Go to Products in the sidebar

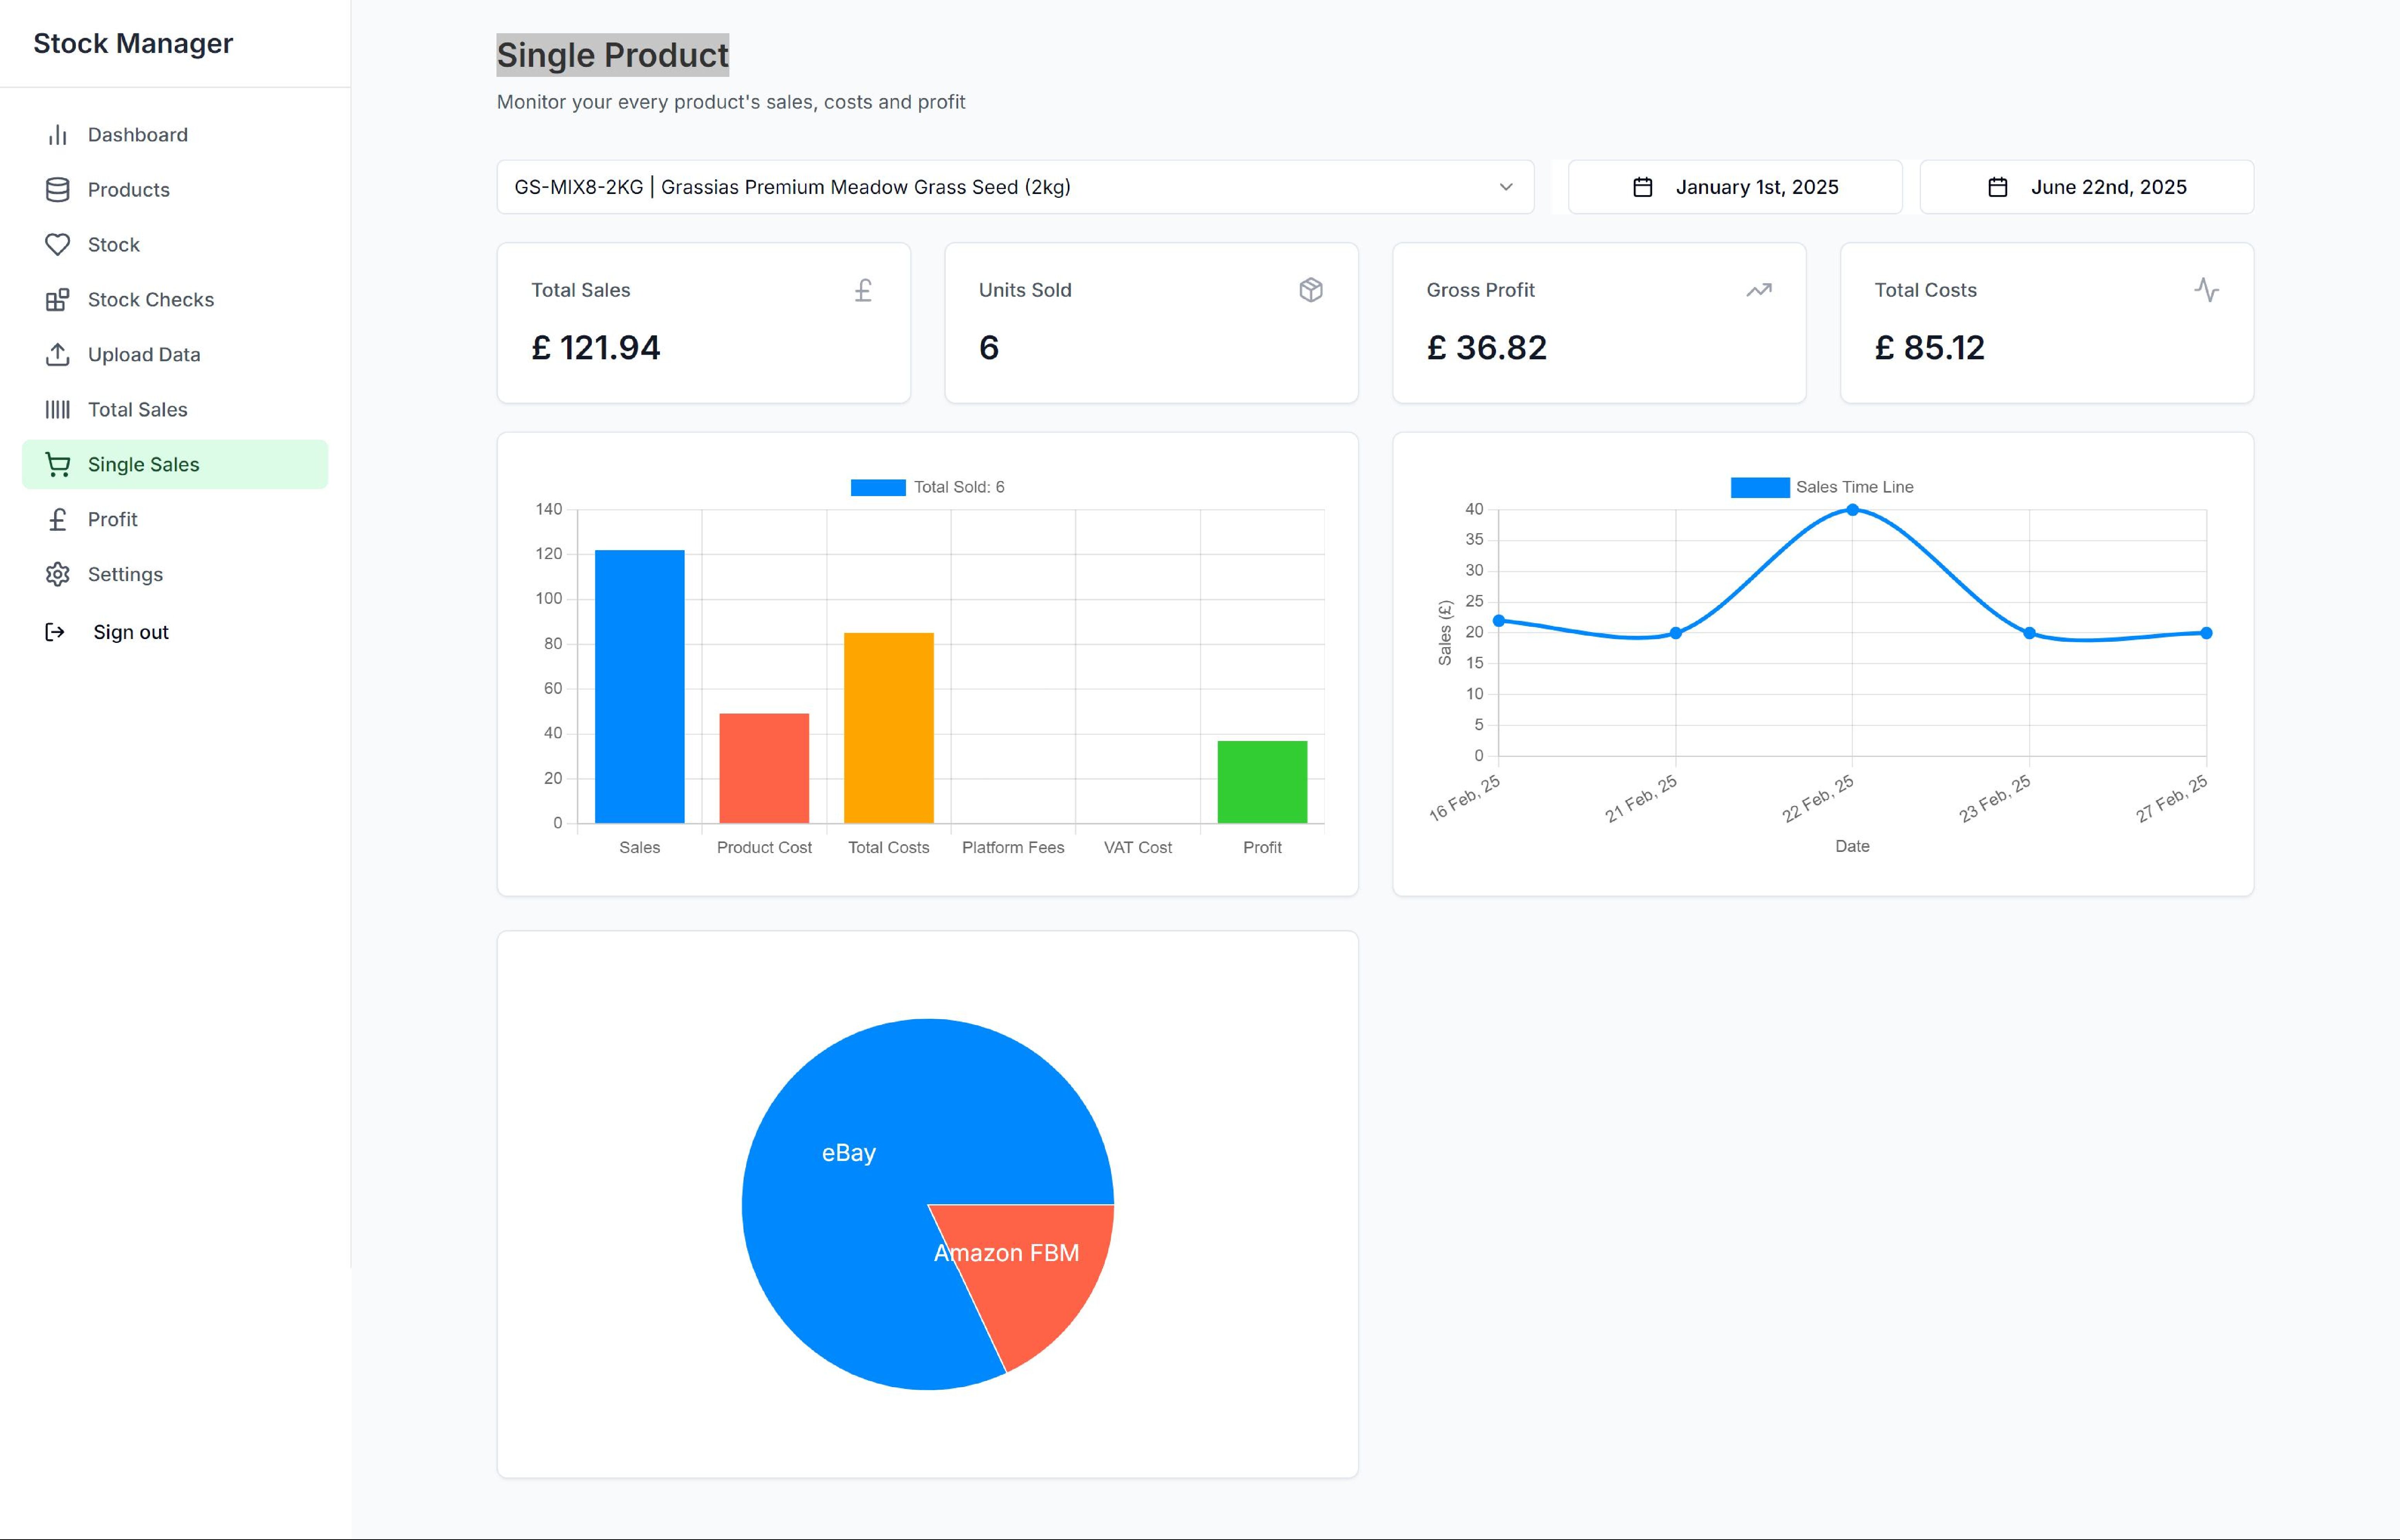175,190
